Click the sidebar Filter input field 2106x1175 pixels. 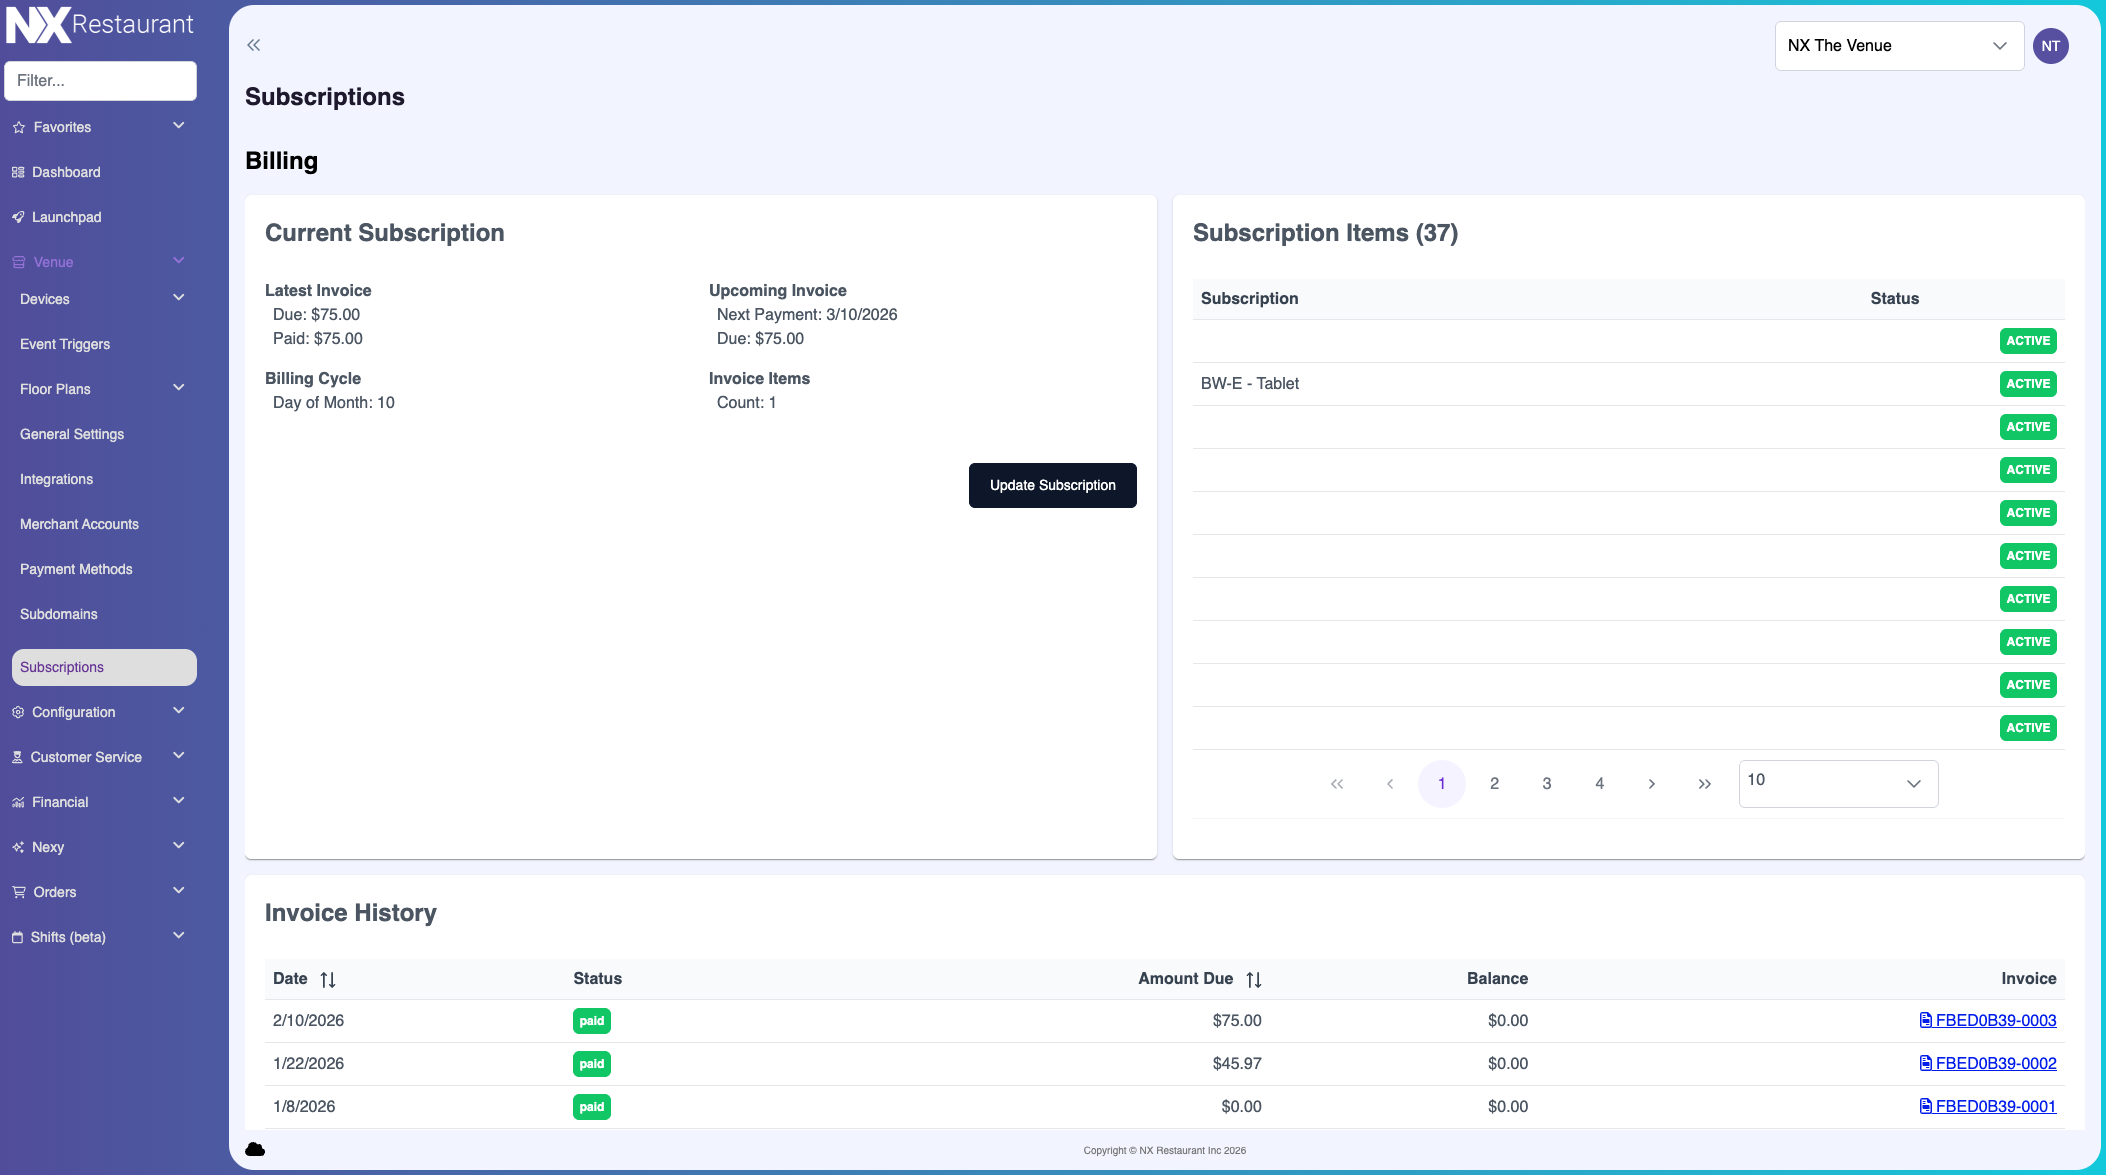click(x=100, y=81)
